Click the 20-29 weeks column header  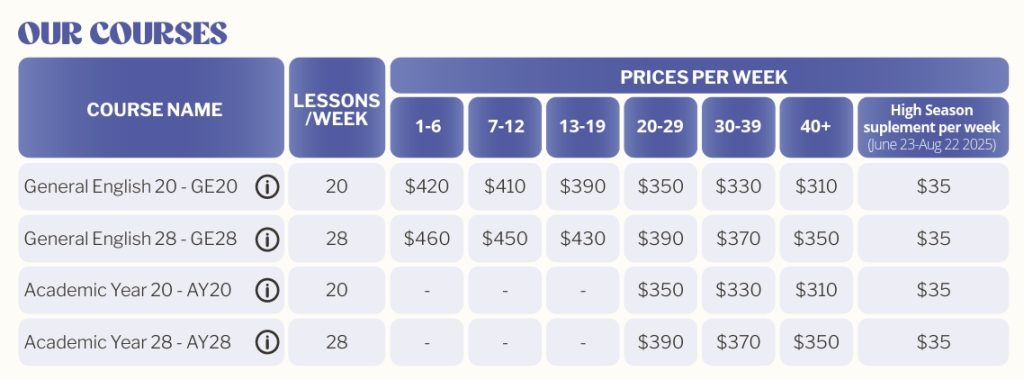point(660,127)
